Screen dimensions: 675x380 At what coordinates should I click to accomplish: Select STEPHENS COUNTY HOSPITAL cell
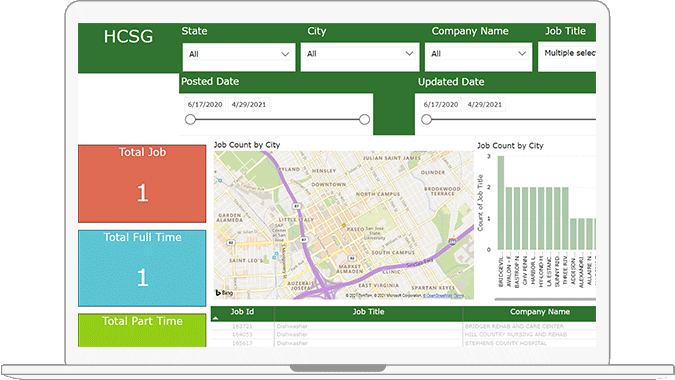click(x=529, y=343)
